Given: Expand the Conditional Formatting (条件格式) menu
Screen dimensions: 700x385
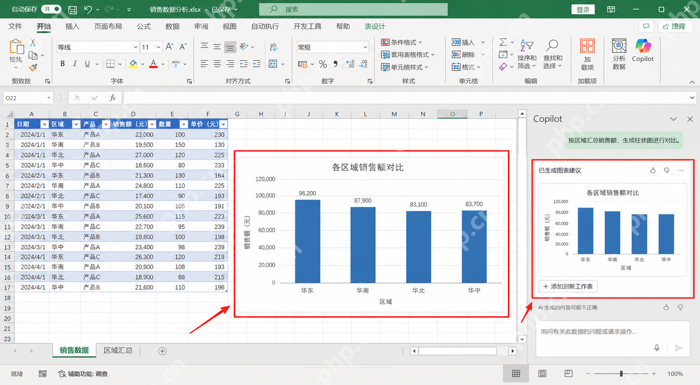Looking at the screenshot, I should tap(401, 42).
